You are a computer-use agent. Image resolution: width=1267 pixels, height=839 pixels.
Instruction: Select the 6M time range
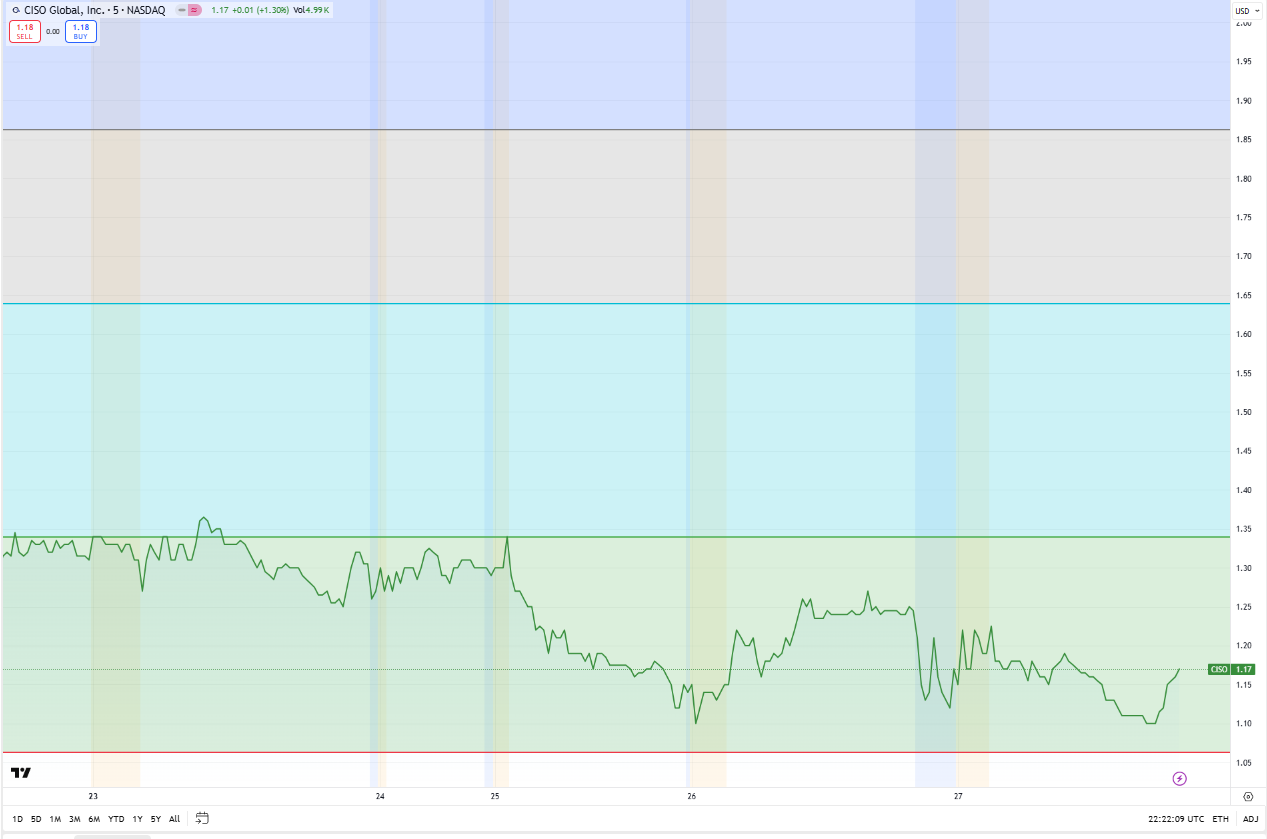click(94, 819)
